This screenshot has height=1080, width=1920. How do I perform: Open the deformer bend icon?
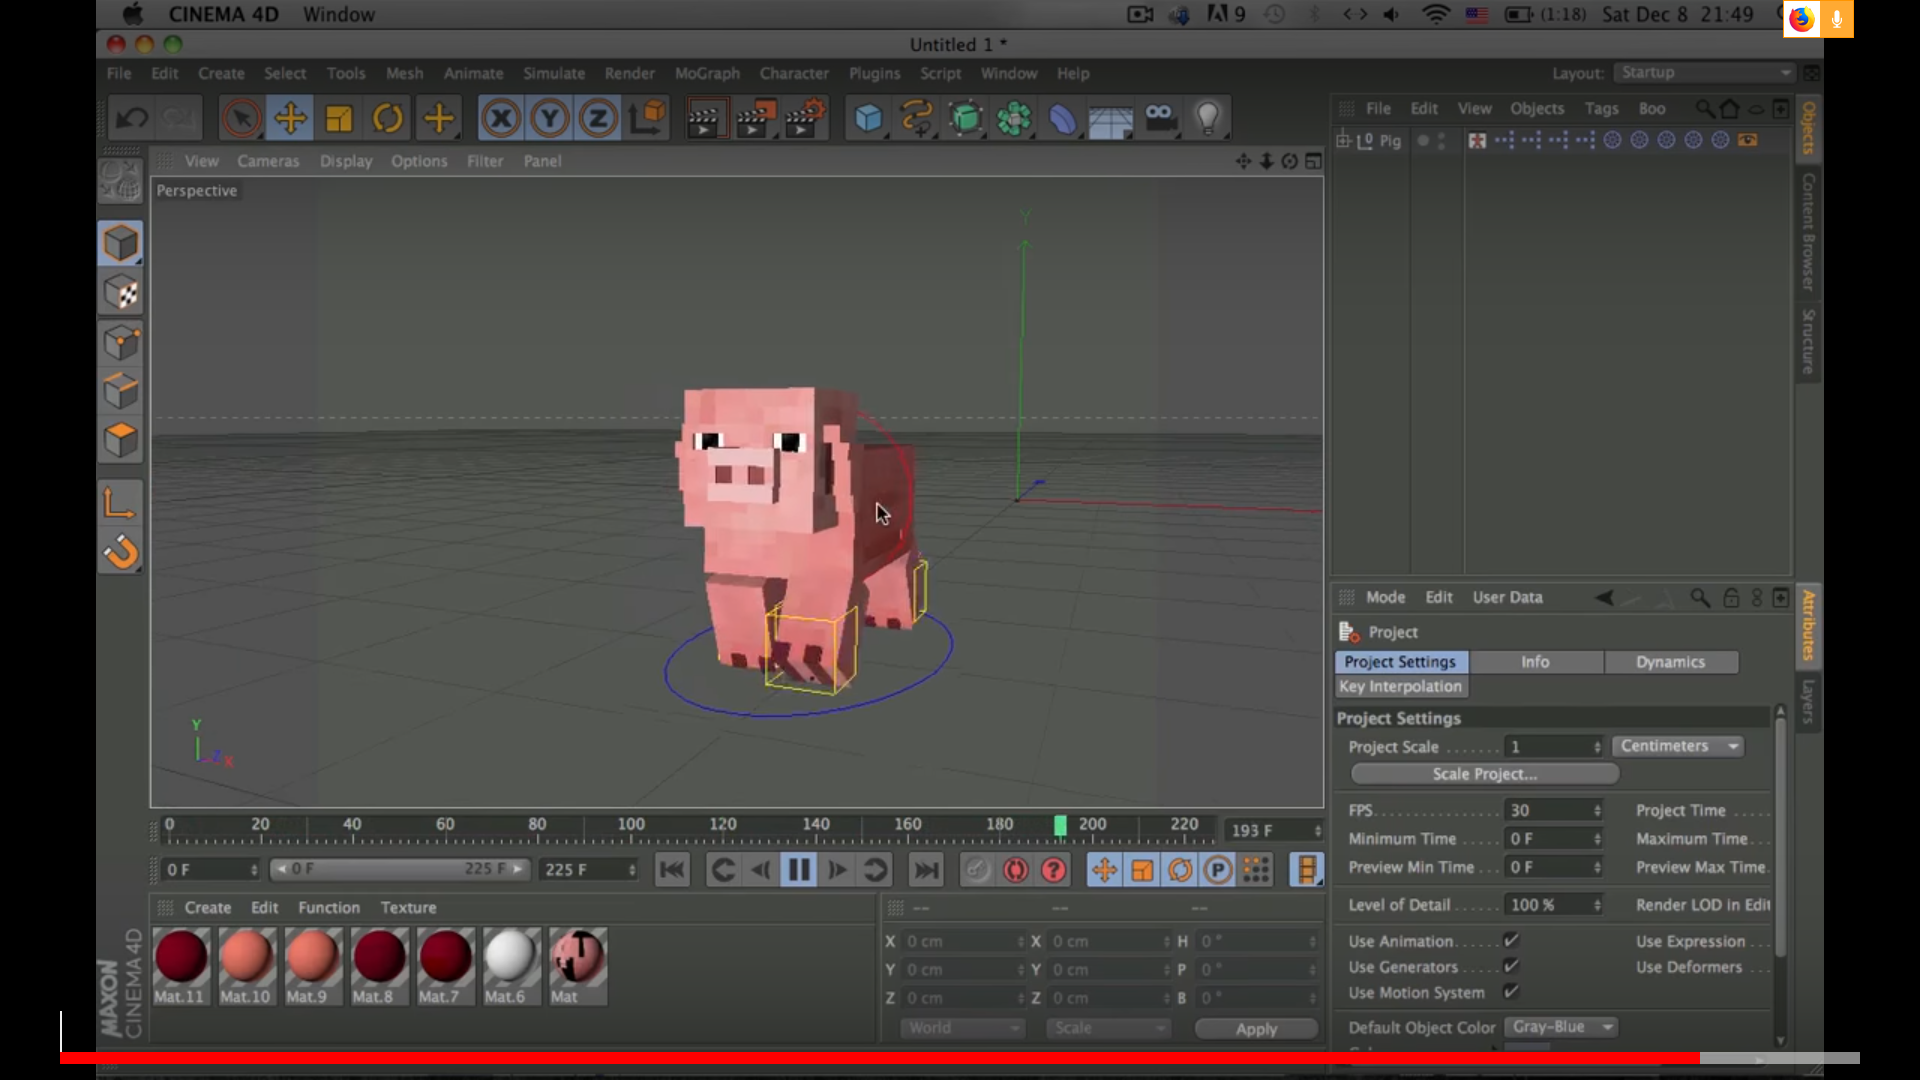[x=1062, y=118]
